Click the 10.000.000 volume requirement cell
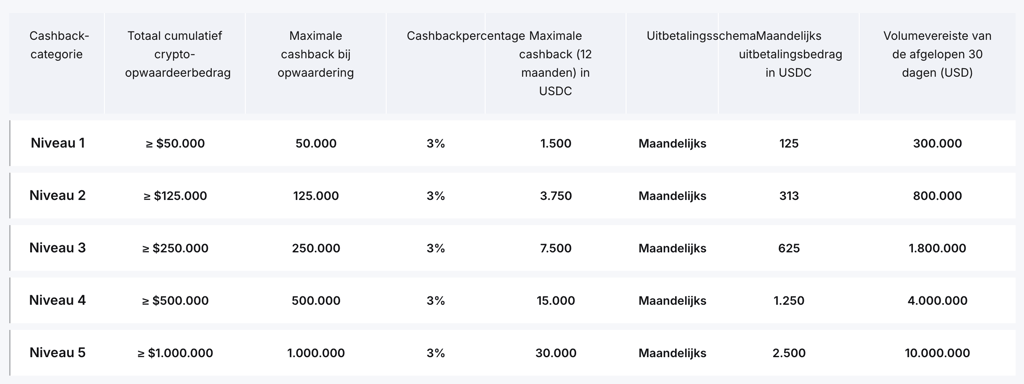 pos(937,353)
